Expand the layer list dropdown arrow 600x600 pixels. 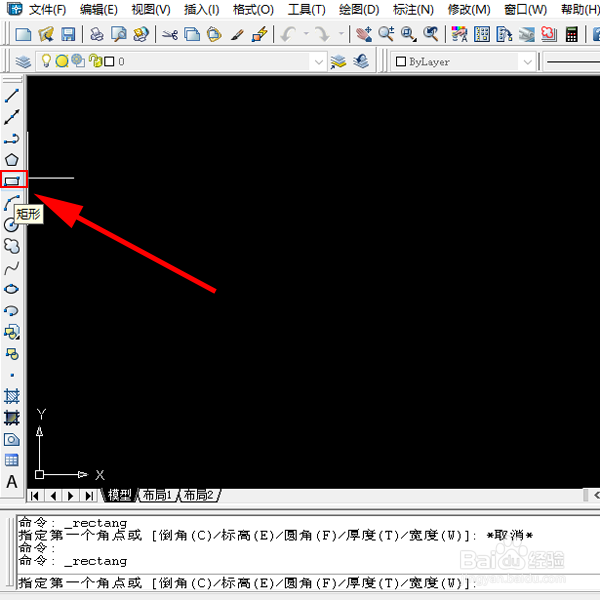pos(318,62)
